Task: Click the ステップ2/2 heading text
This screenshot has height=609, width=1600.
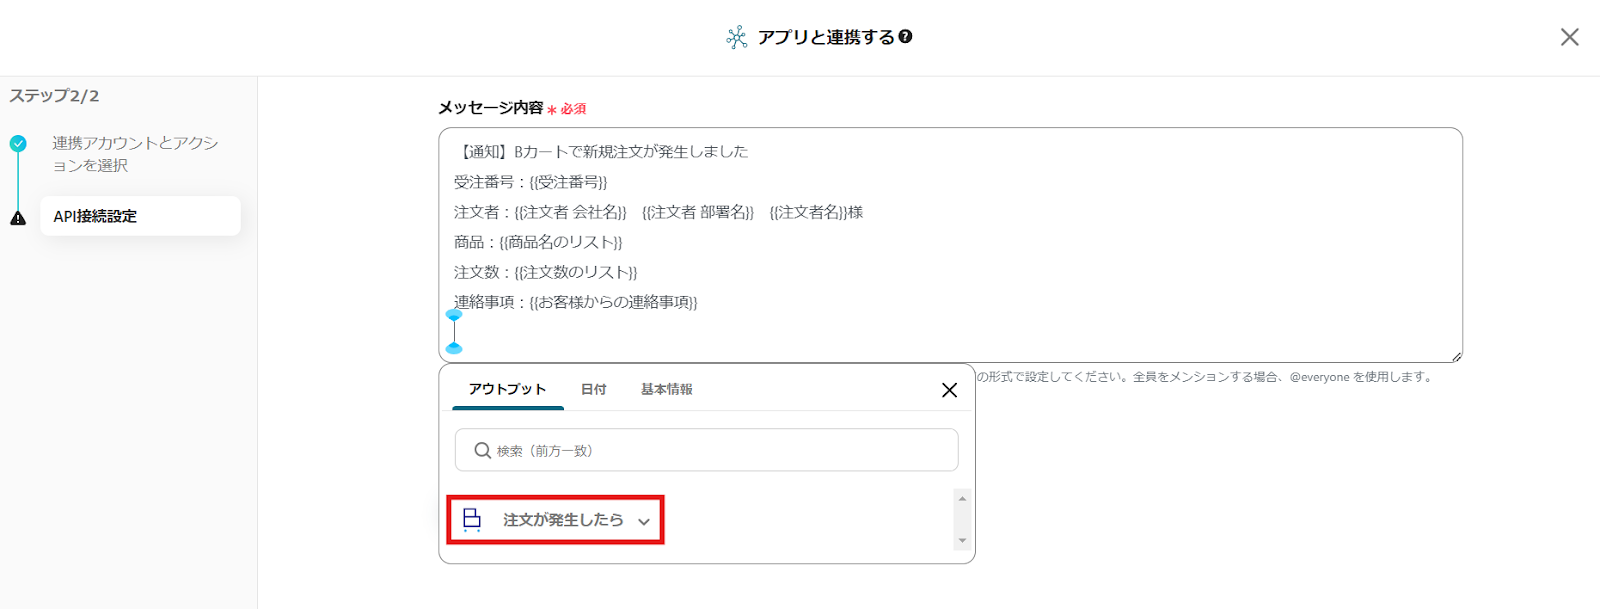Action: point(54,96)
